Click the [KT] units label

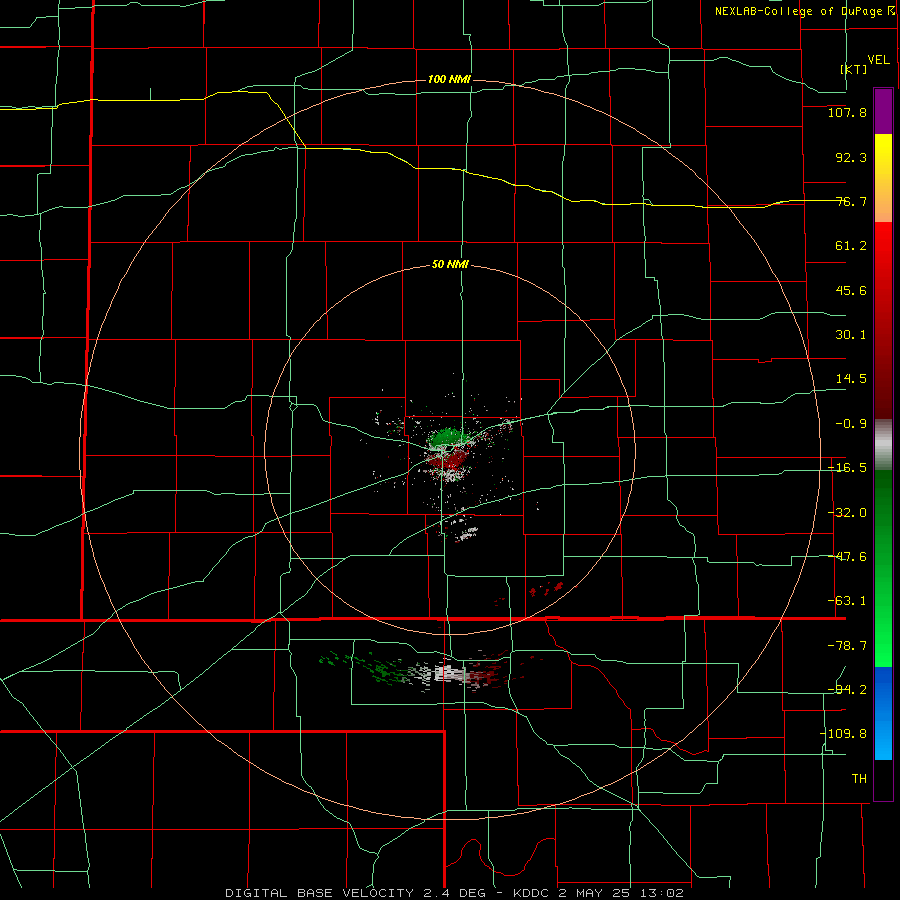click(x=854, y=69)
